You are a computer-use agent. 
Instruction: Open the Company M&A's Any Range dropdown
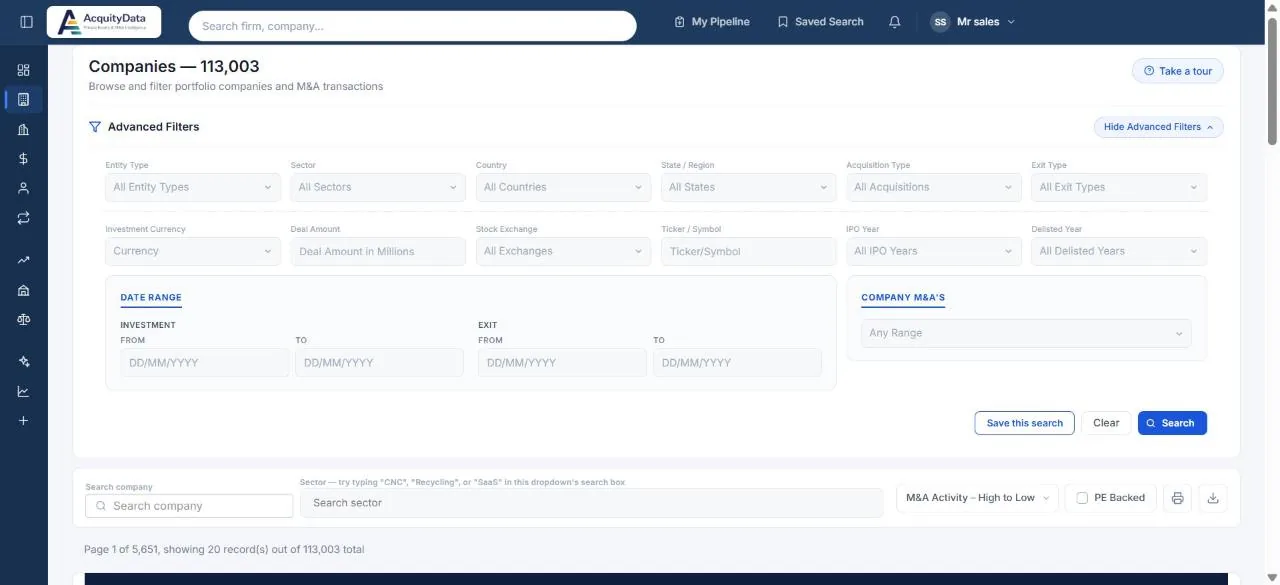[x=1026, y=333]
